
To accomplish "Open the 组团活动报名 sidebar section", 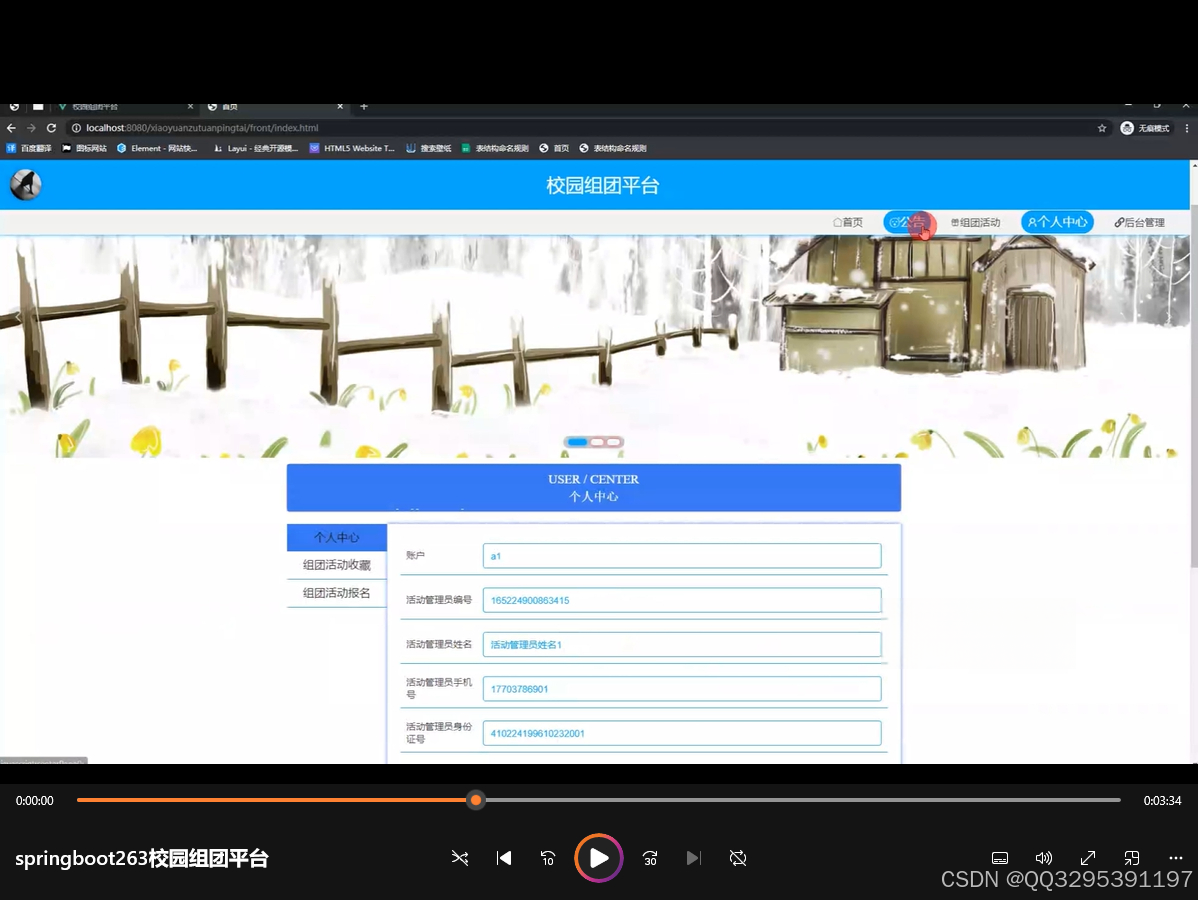I will (x=336, y=592).
